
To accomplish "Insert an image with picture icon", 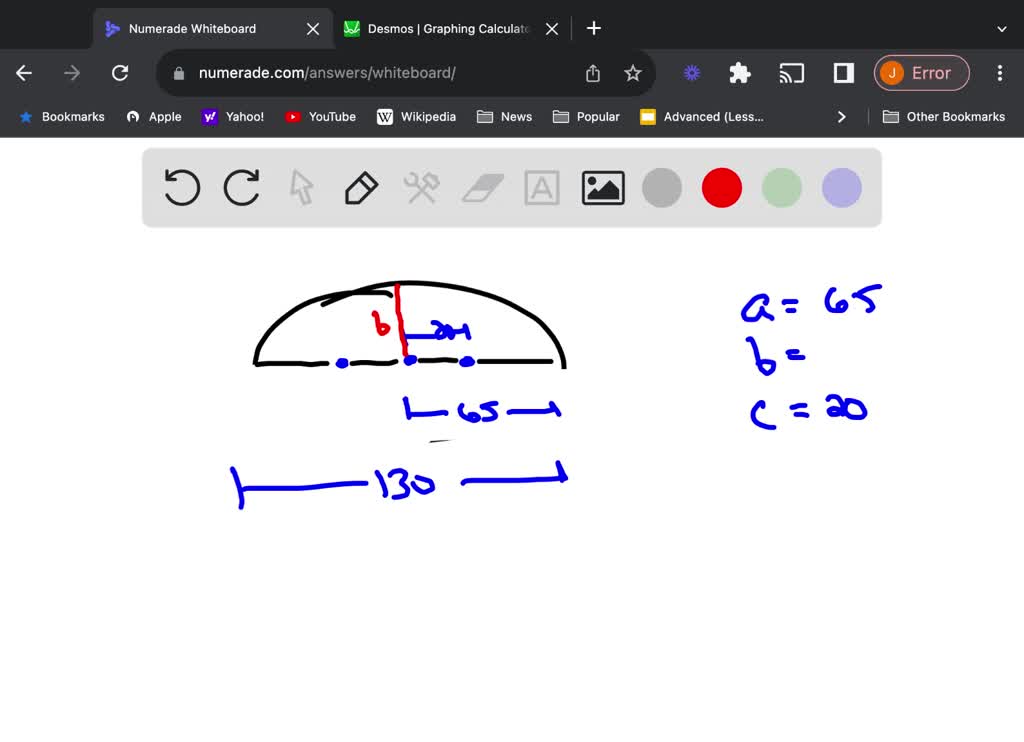I will pos(603,188).
